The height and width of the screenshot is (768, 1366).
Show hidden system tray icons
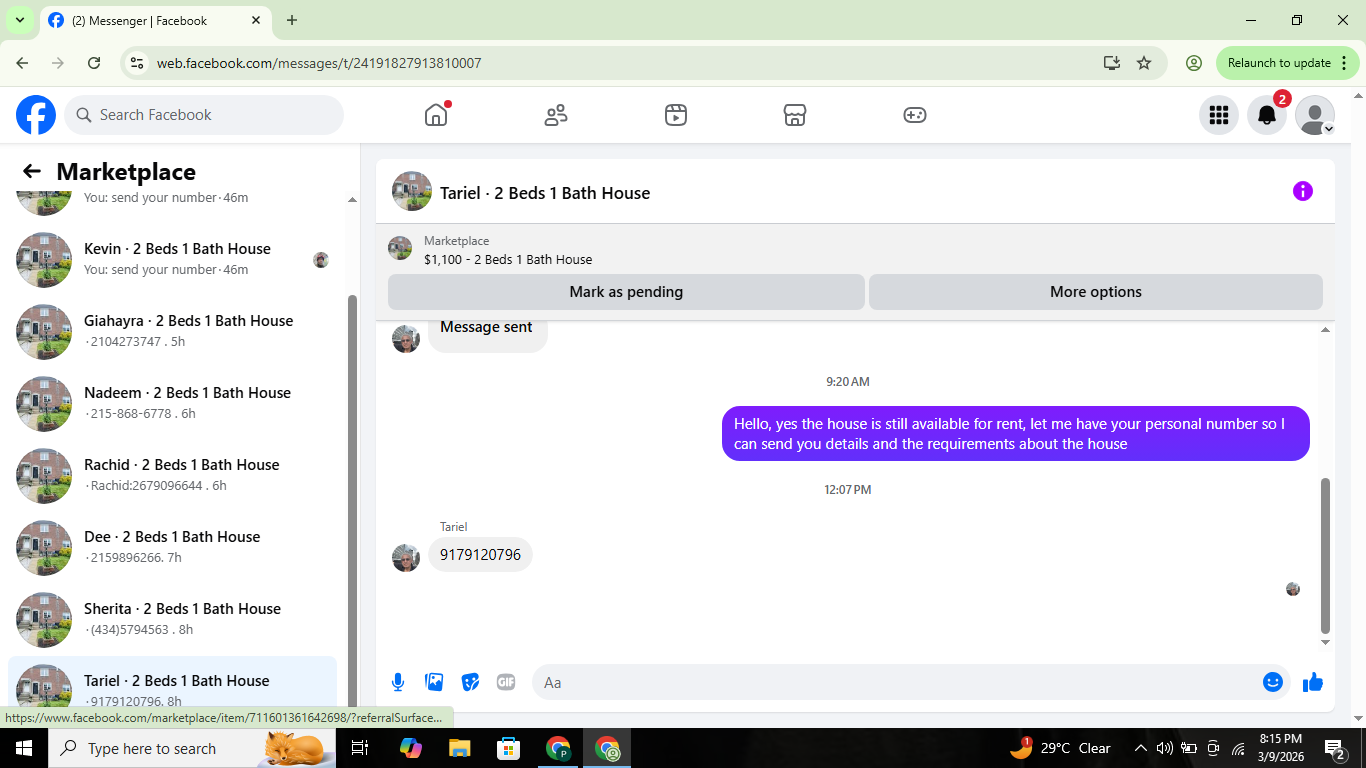1140,748
